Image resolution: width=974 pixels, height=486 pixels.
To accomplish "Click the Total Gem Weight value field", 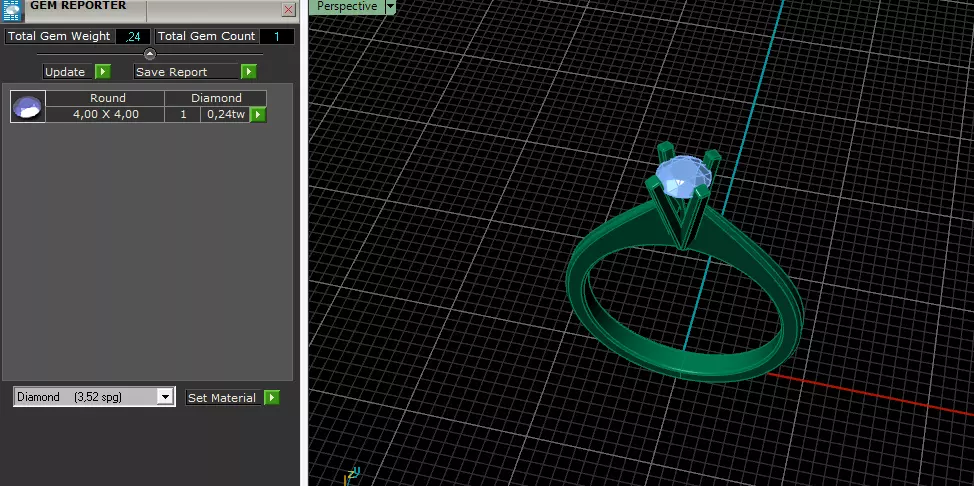I will [132, 36].
